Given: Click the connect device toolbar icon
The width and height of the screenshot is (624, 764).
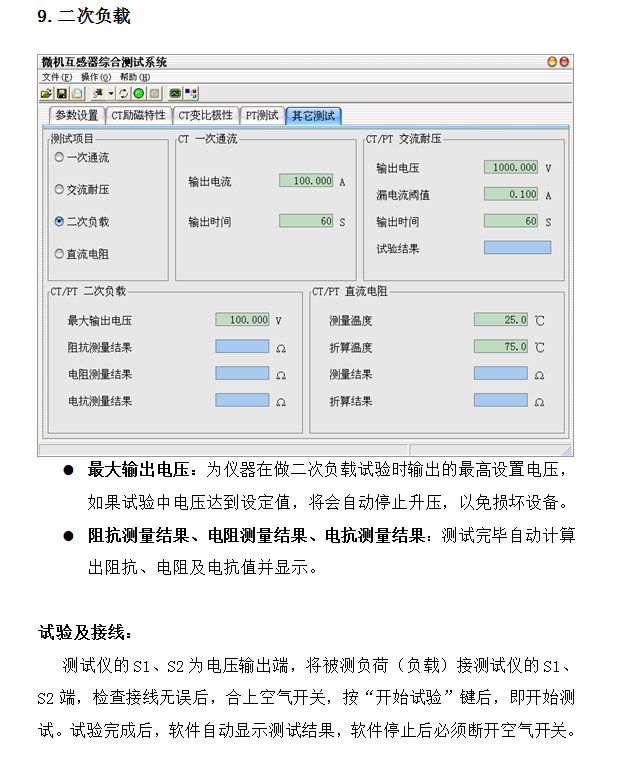Looking at the screenshot, I should click(x=98, y=93).
